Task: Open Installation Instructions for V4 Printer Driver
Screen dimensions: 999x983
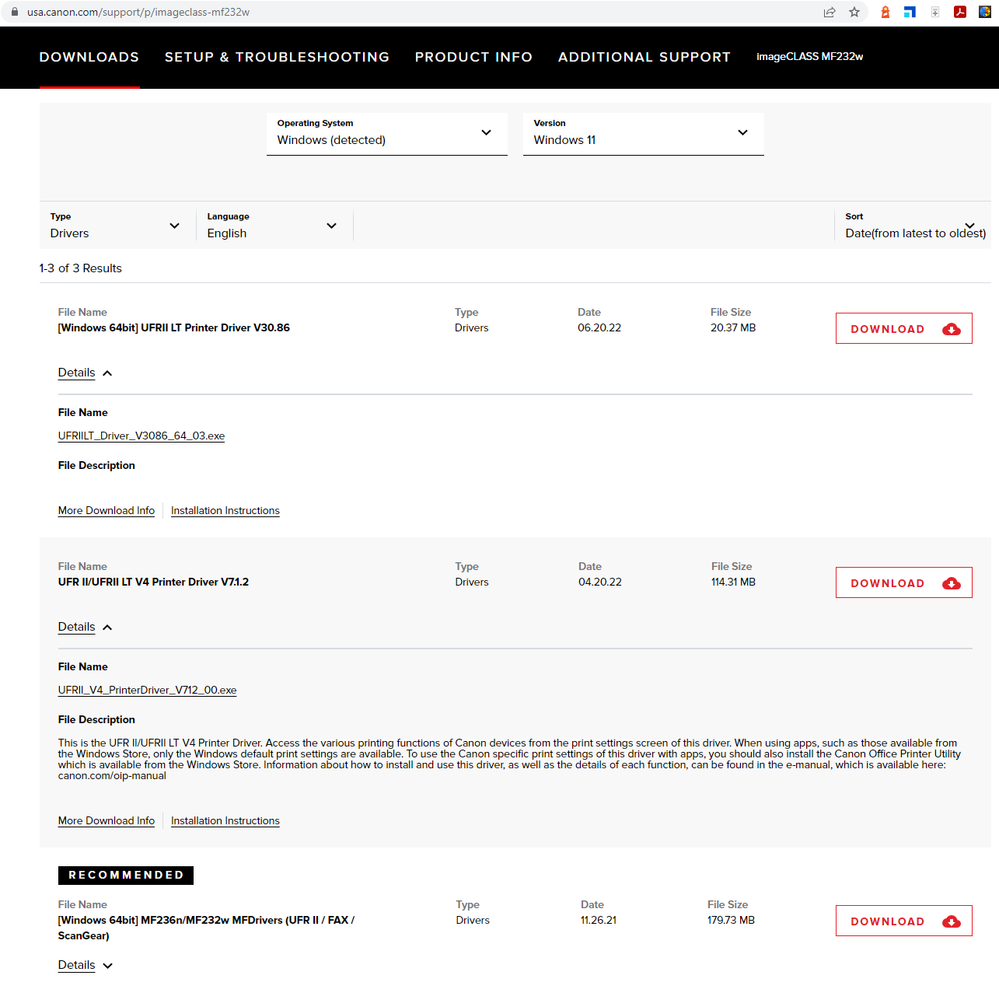Action: coord(225,821)
